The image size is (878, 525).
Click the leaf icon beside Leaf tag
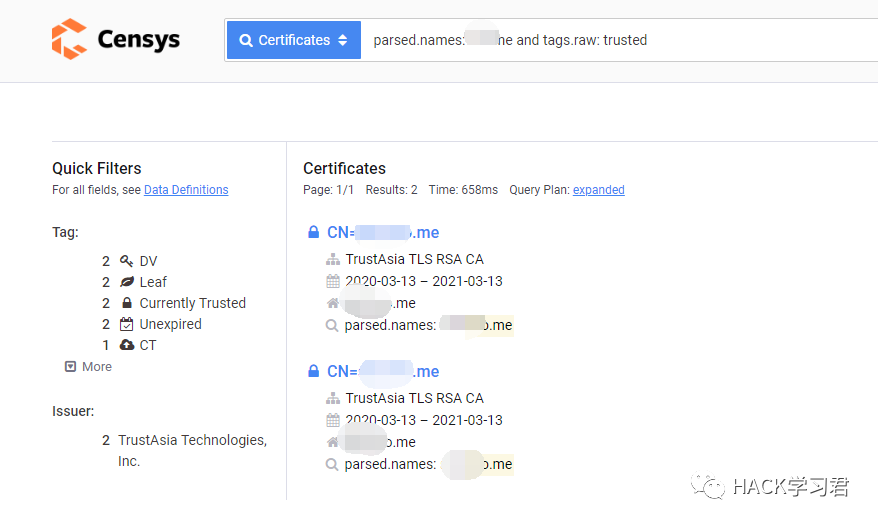pyautogui.click(x=127, y=282)
